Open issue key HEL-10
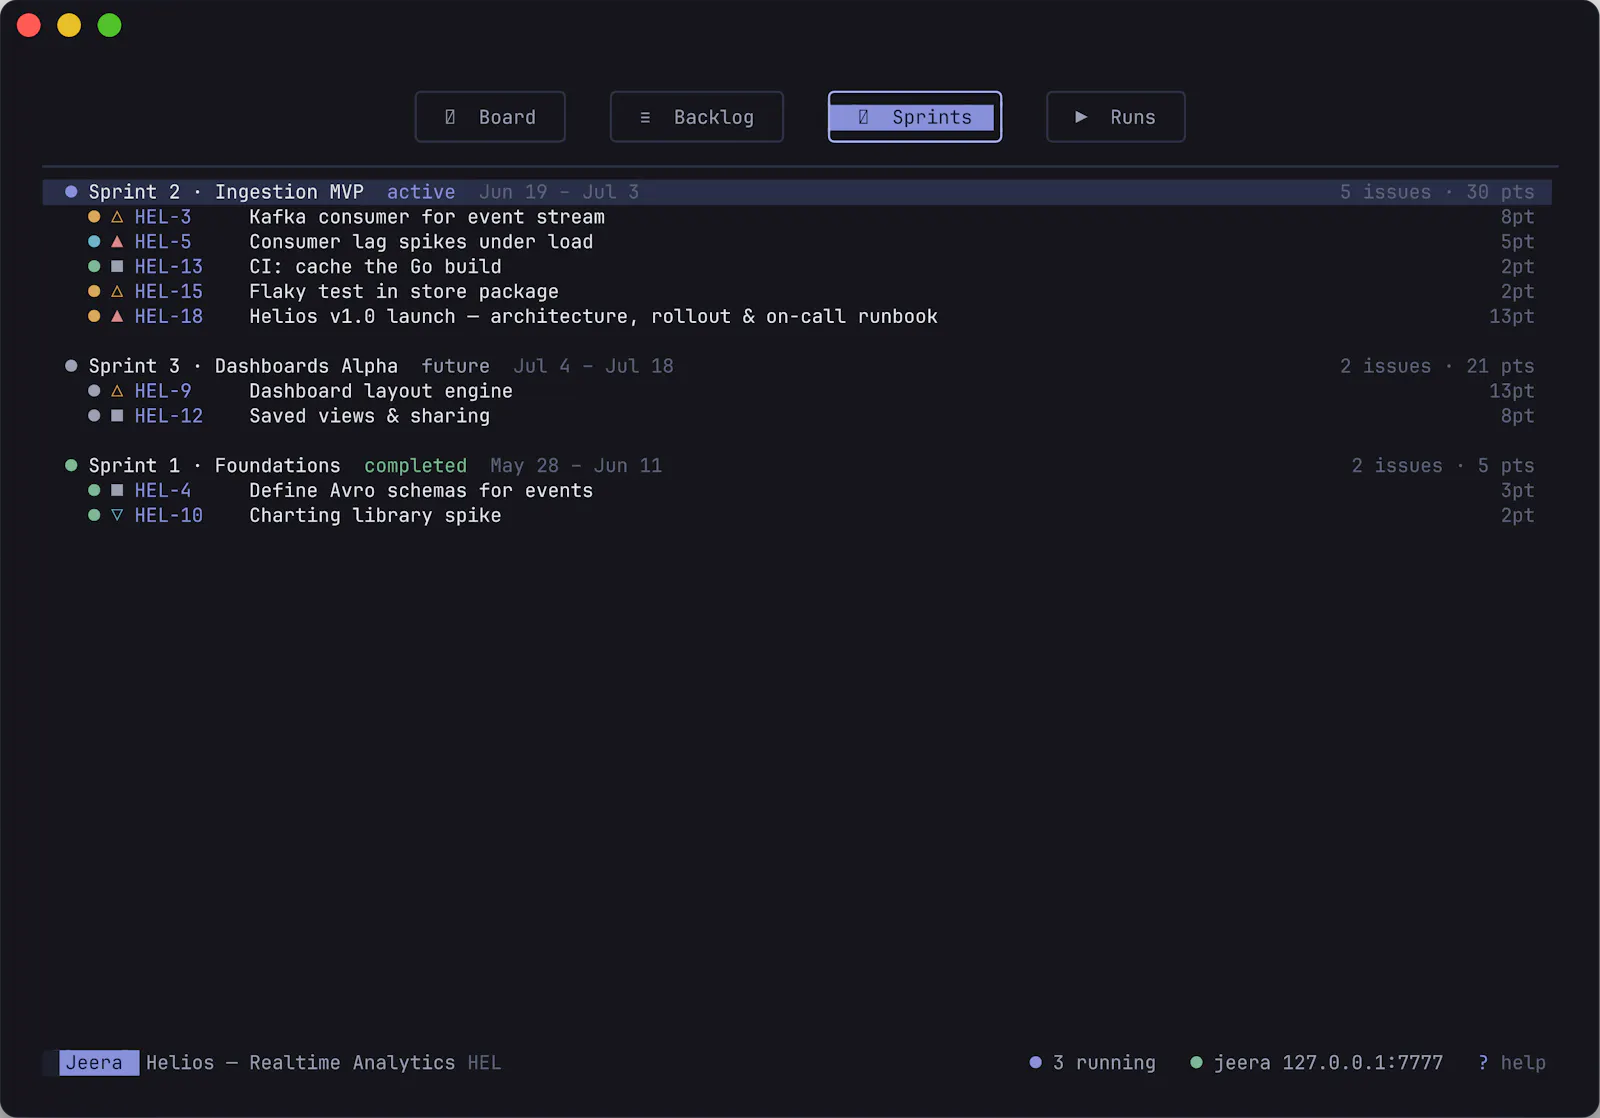The image size is (1600, 1118). (x=169, y=515)
